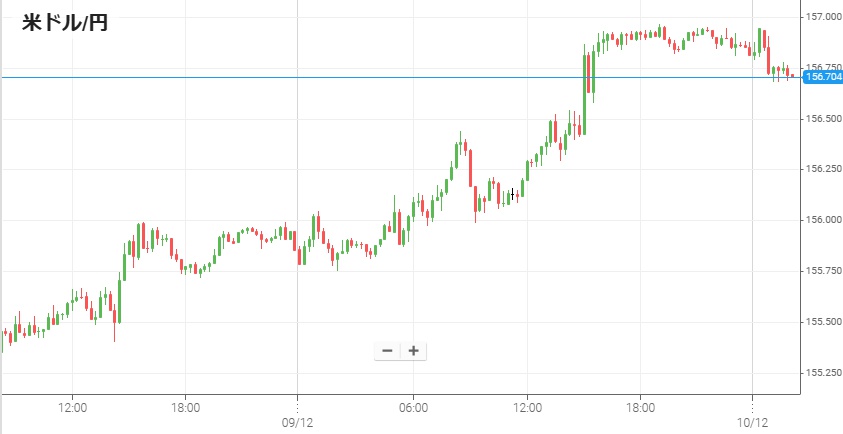Click the 155.500 price axis label
Image resolution: width=843 pixels, height=434 pixels.
[x=823, y=322]
